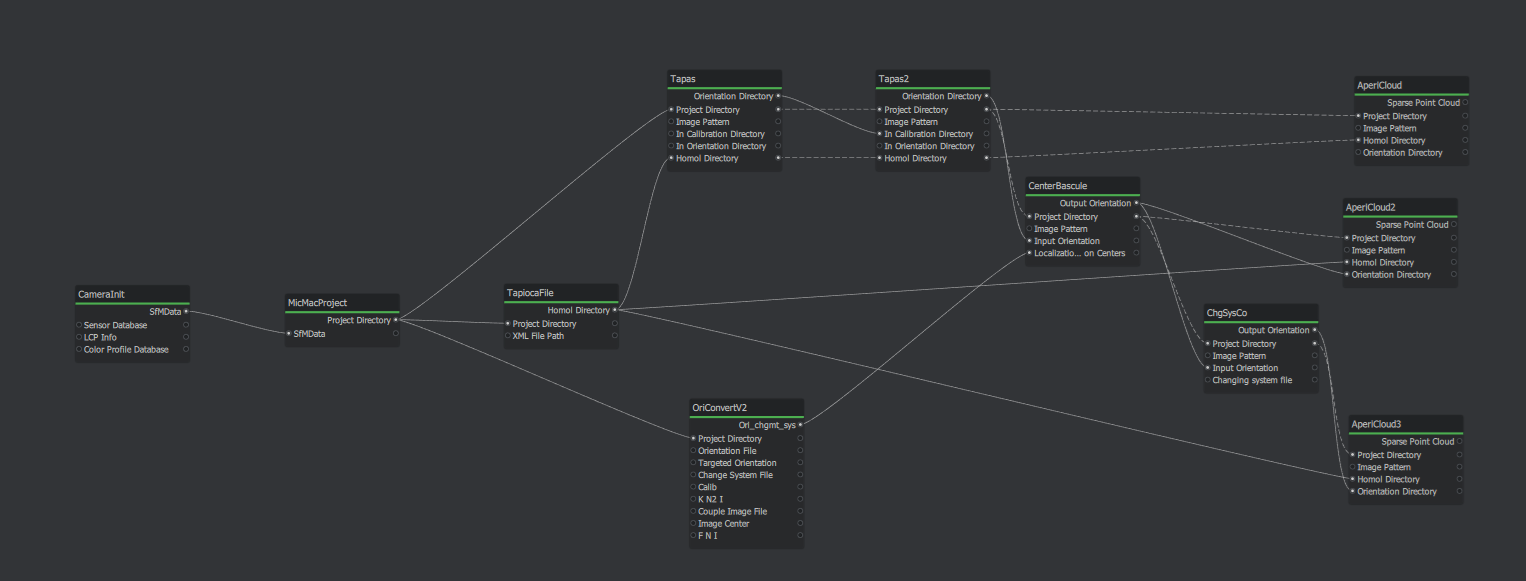Click the Tapas2 node title
The image size is (1526, 581).
[932, 78]
